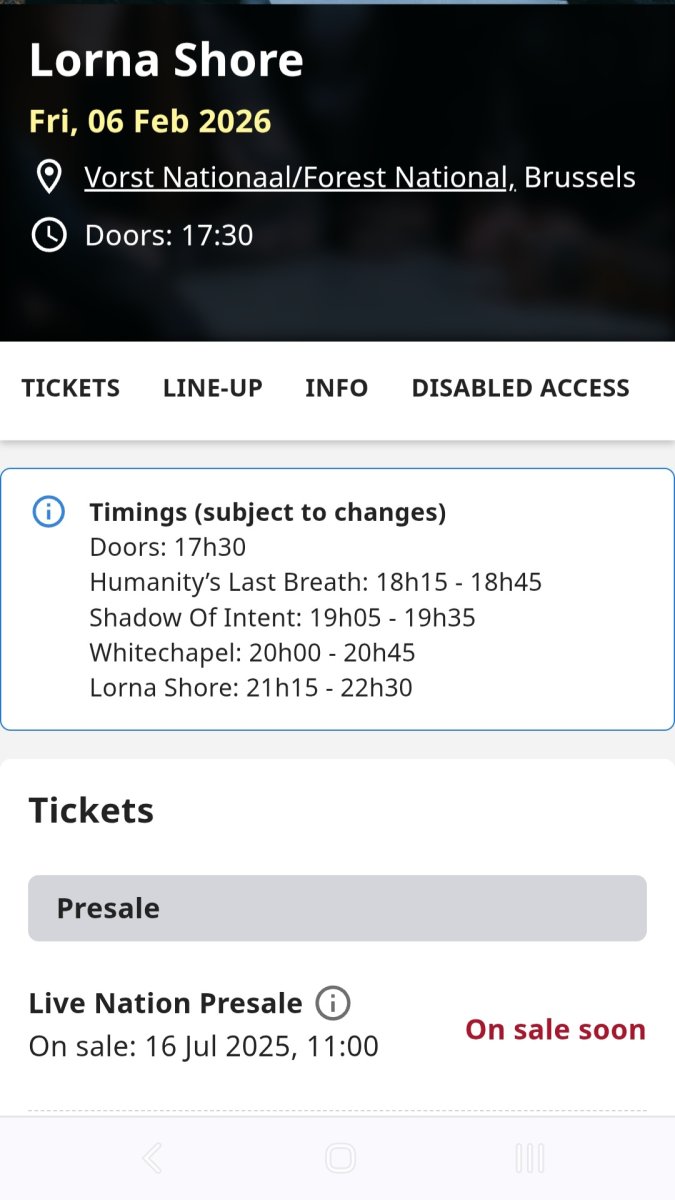This screenshot has width=675, height=1200.
Task: Tap the Whitechapel set time line
Action: tap(252, 653)
